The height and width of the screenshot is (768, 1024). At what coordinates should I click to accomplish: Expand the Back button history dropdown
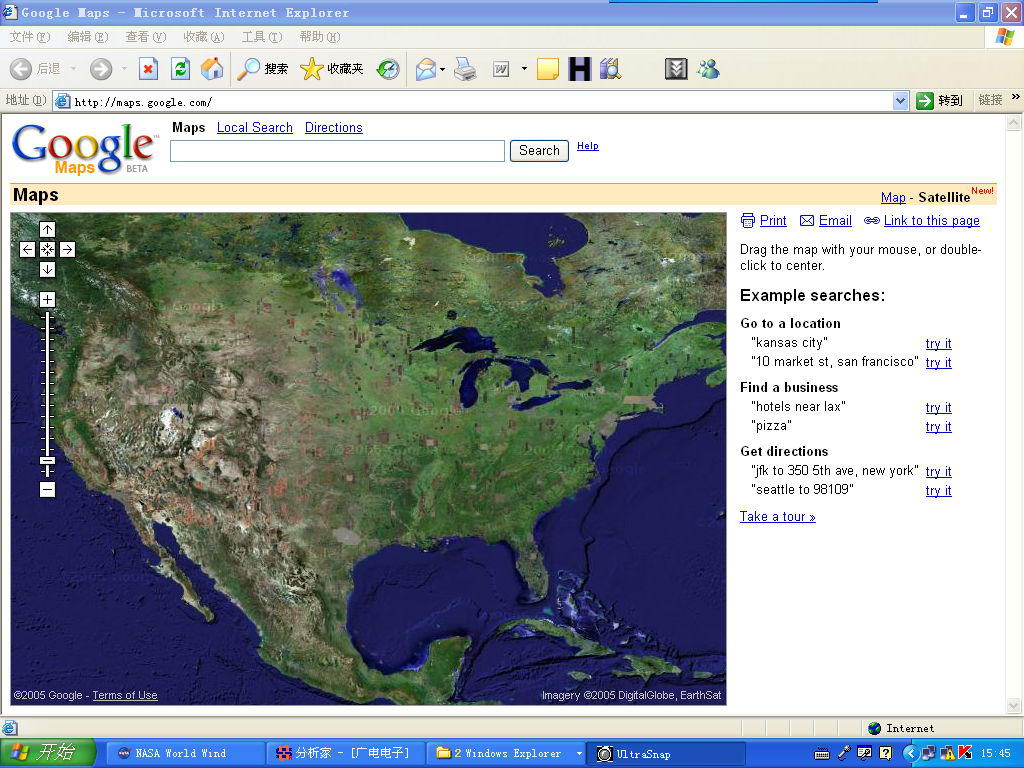click(x=73, y=69)
